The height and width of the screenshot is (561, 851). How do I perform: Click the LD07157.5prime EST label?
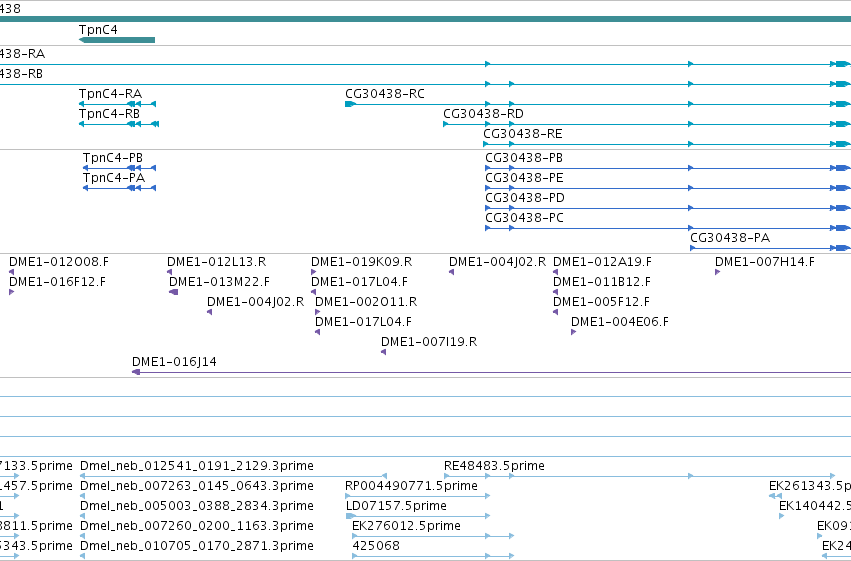[x=396, y=506]
